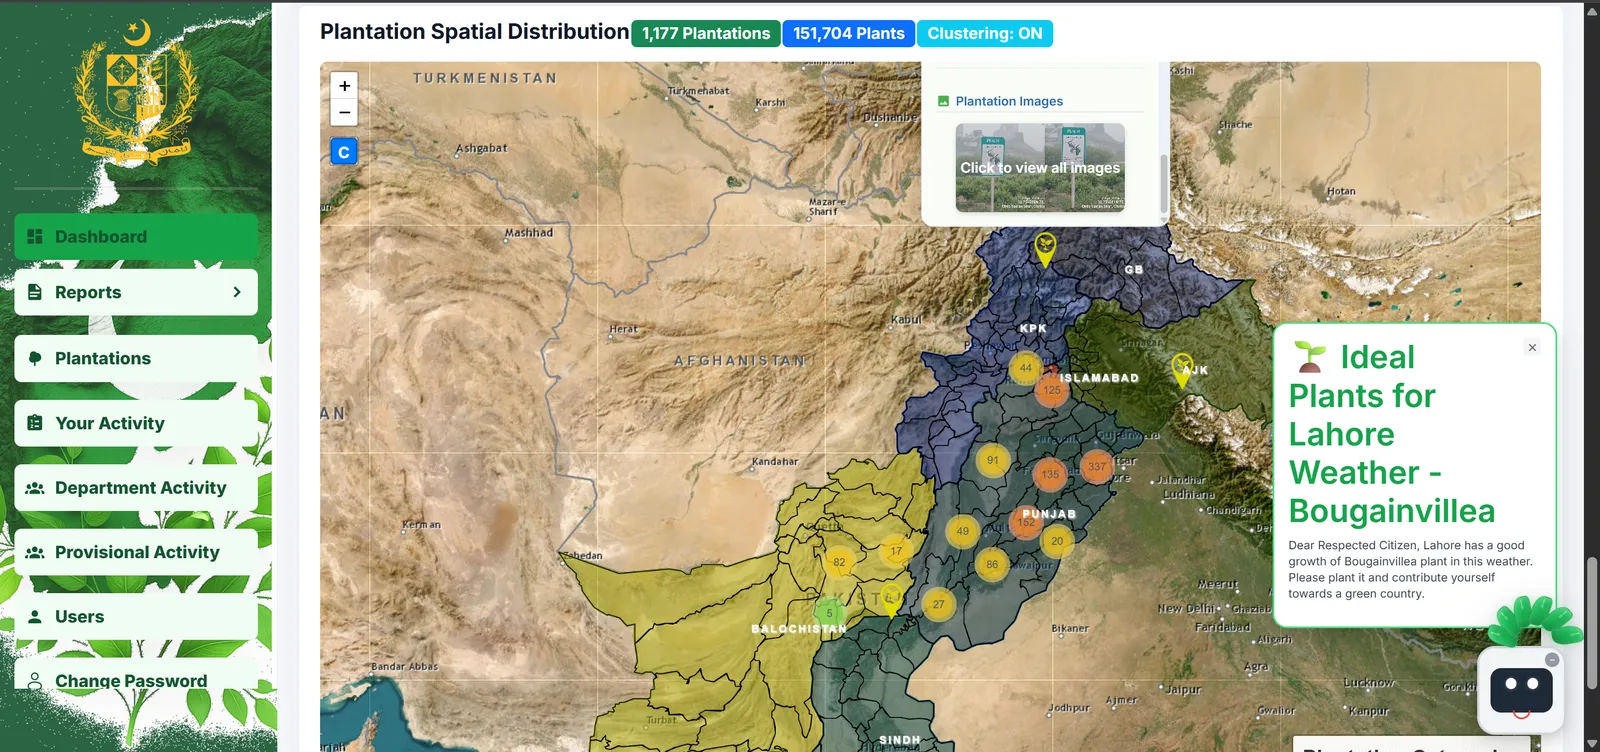This screenshot has width=1600, height=752.
Task: Click the cluster marker labeled 17
Action: [x=896, y=551]
